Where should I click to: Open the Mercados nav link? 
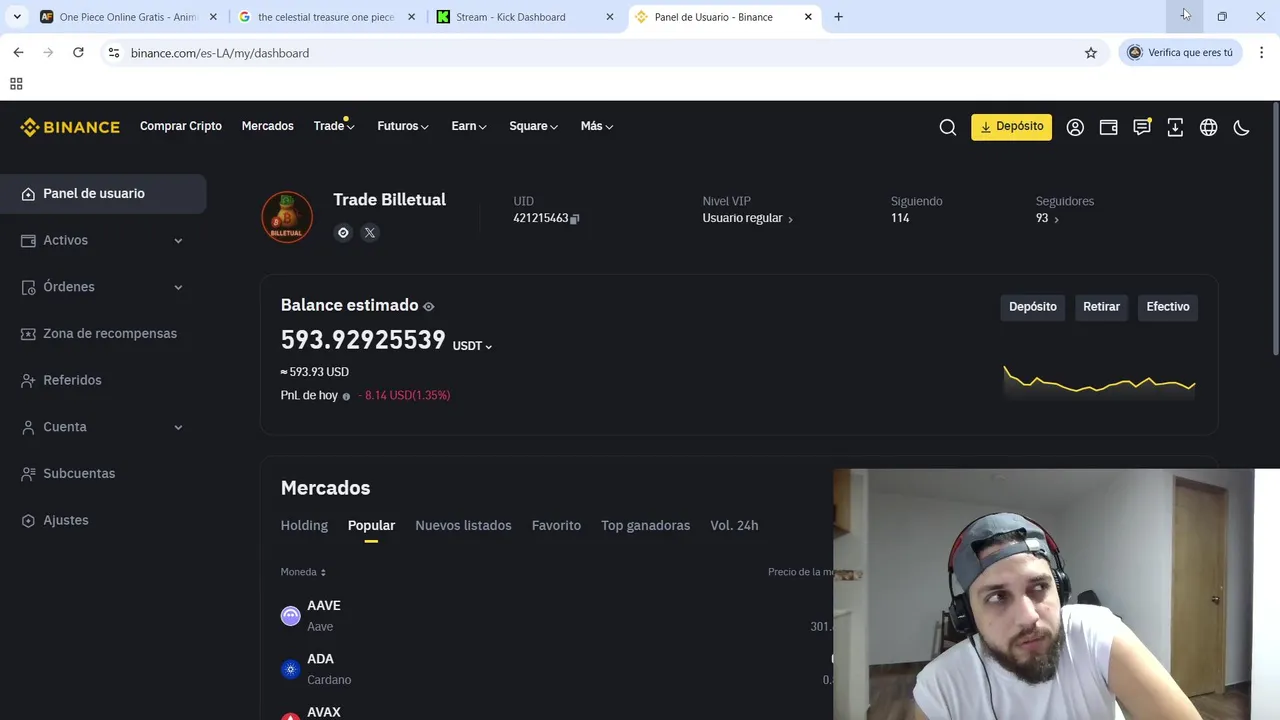coord(267,126)
